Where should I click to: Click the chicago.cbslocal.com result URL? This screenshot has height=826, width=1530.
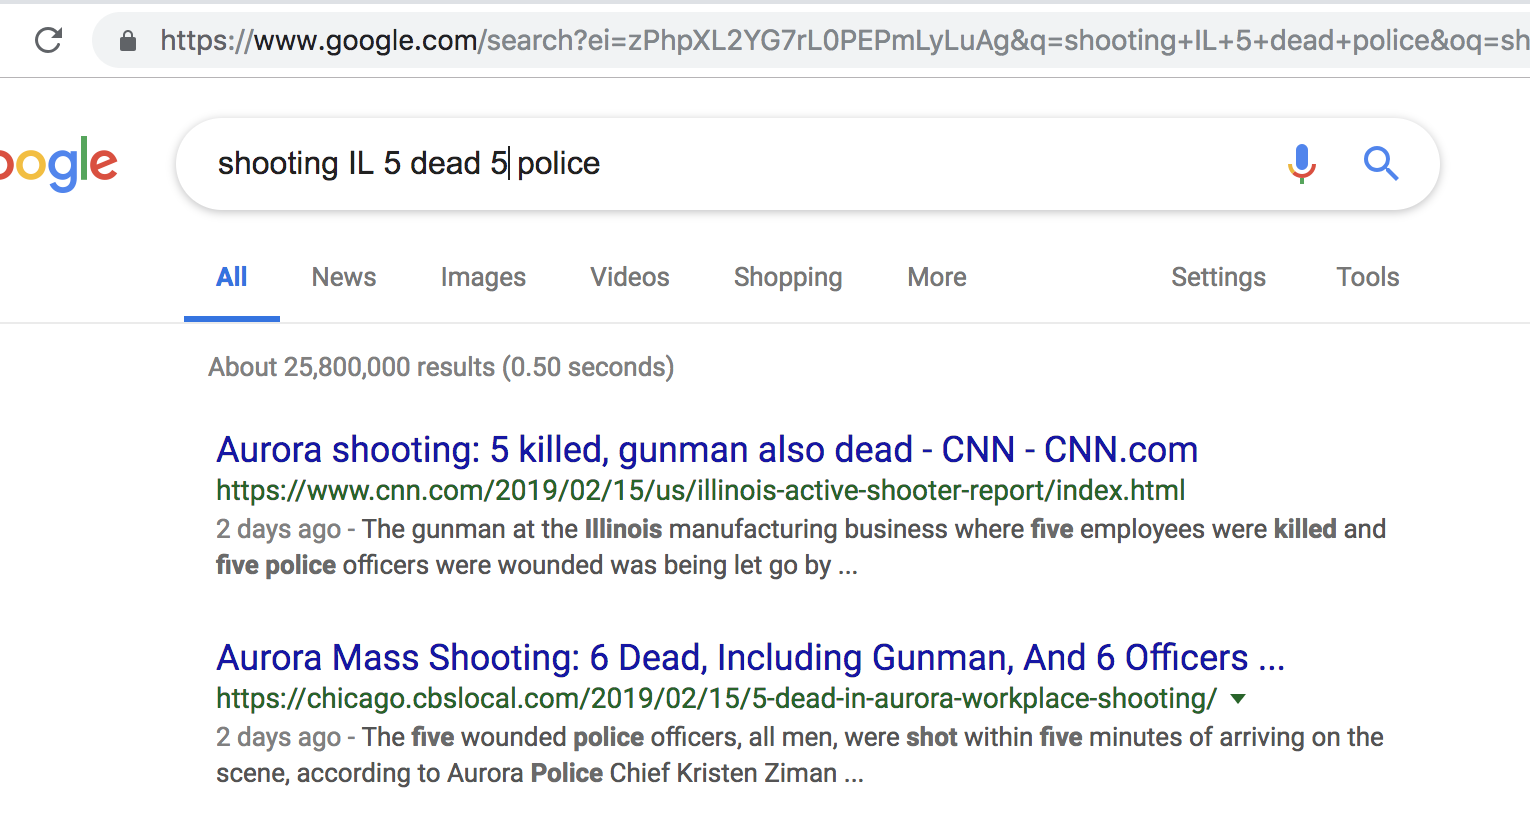pos(716,699)
